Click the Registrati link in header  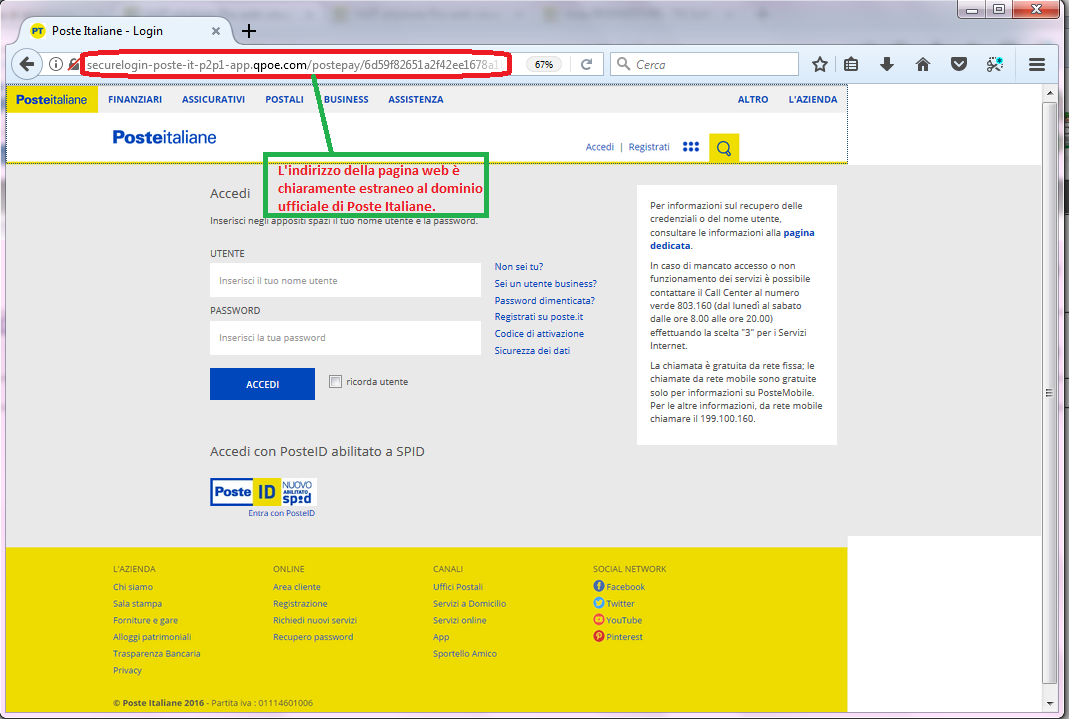pyautogui.click(x=649, y=147)
